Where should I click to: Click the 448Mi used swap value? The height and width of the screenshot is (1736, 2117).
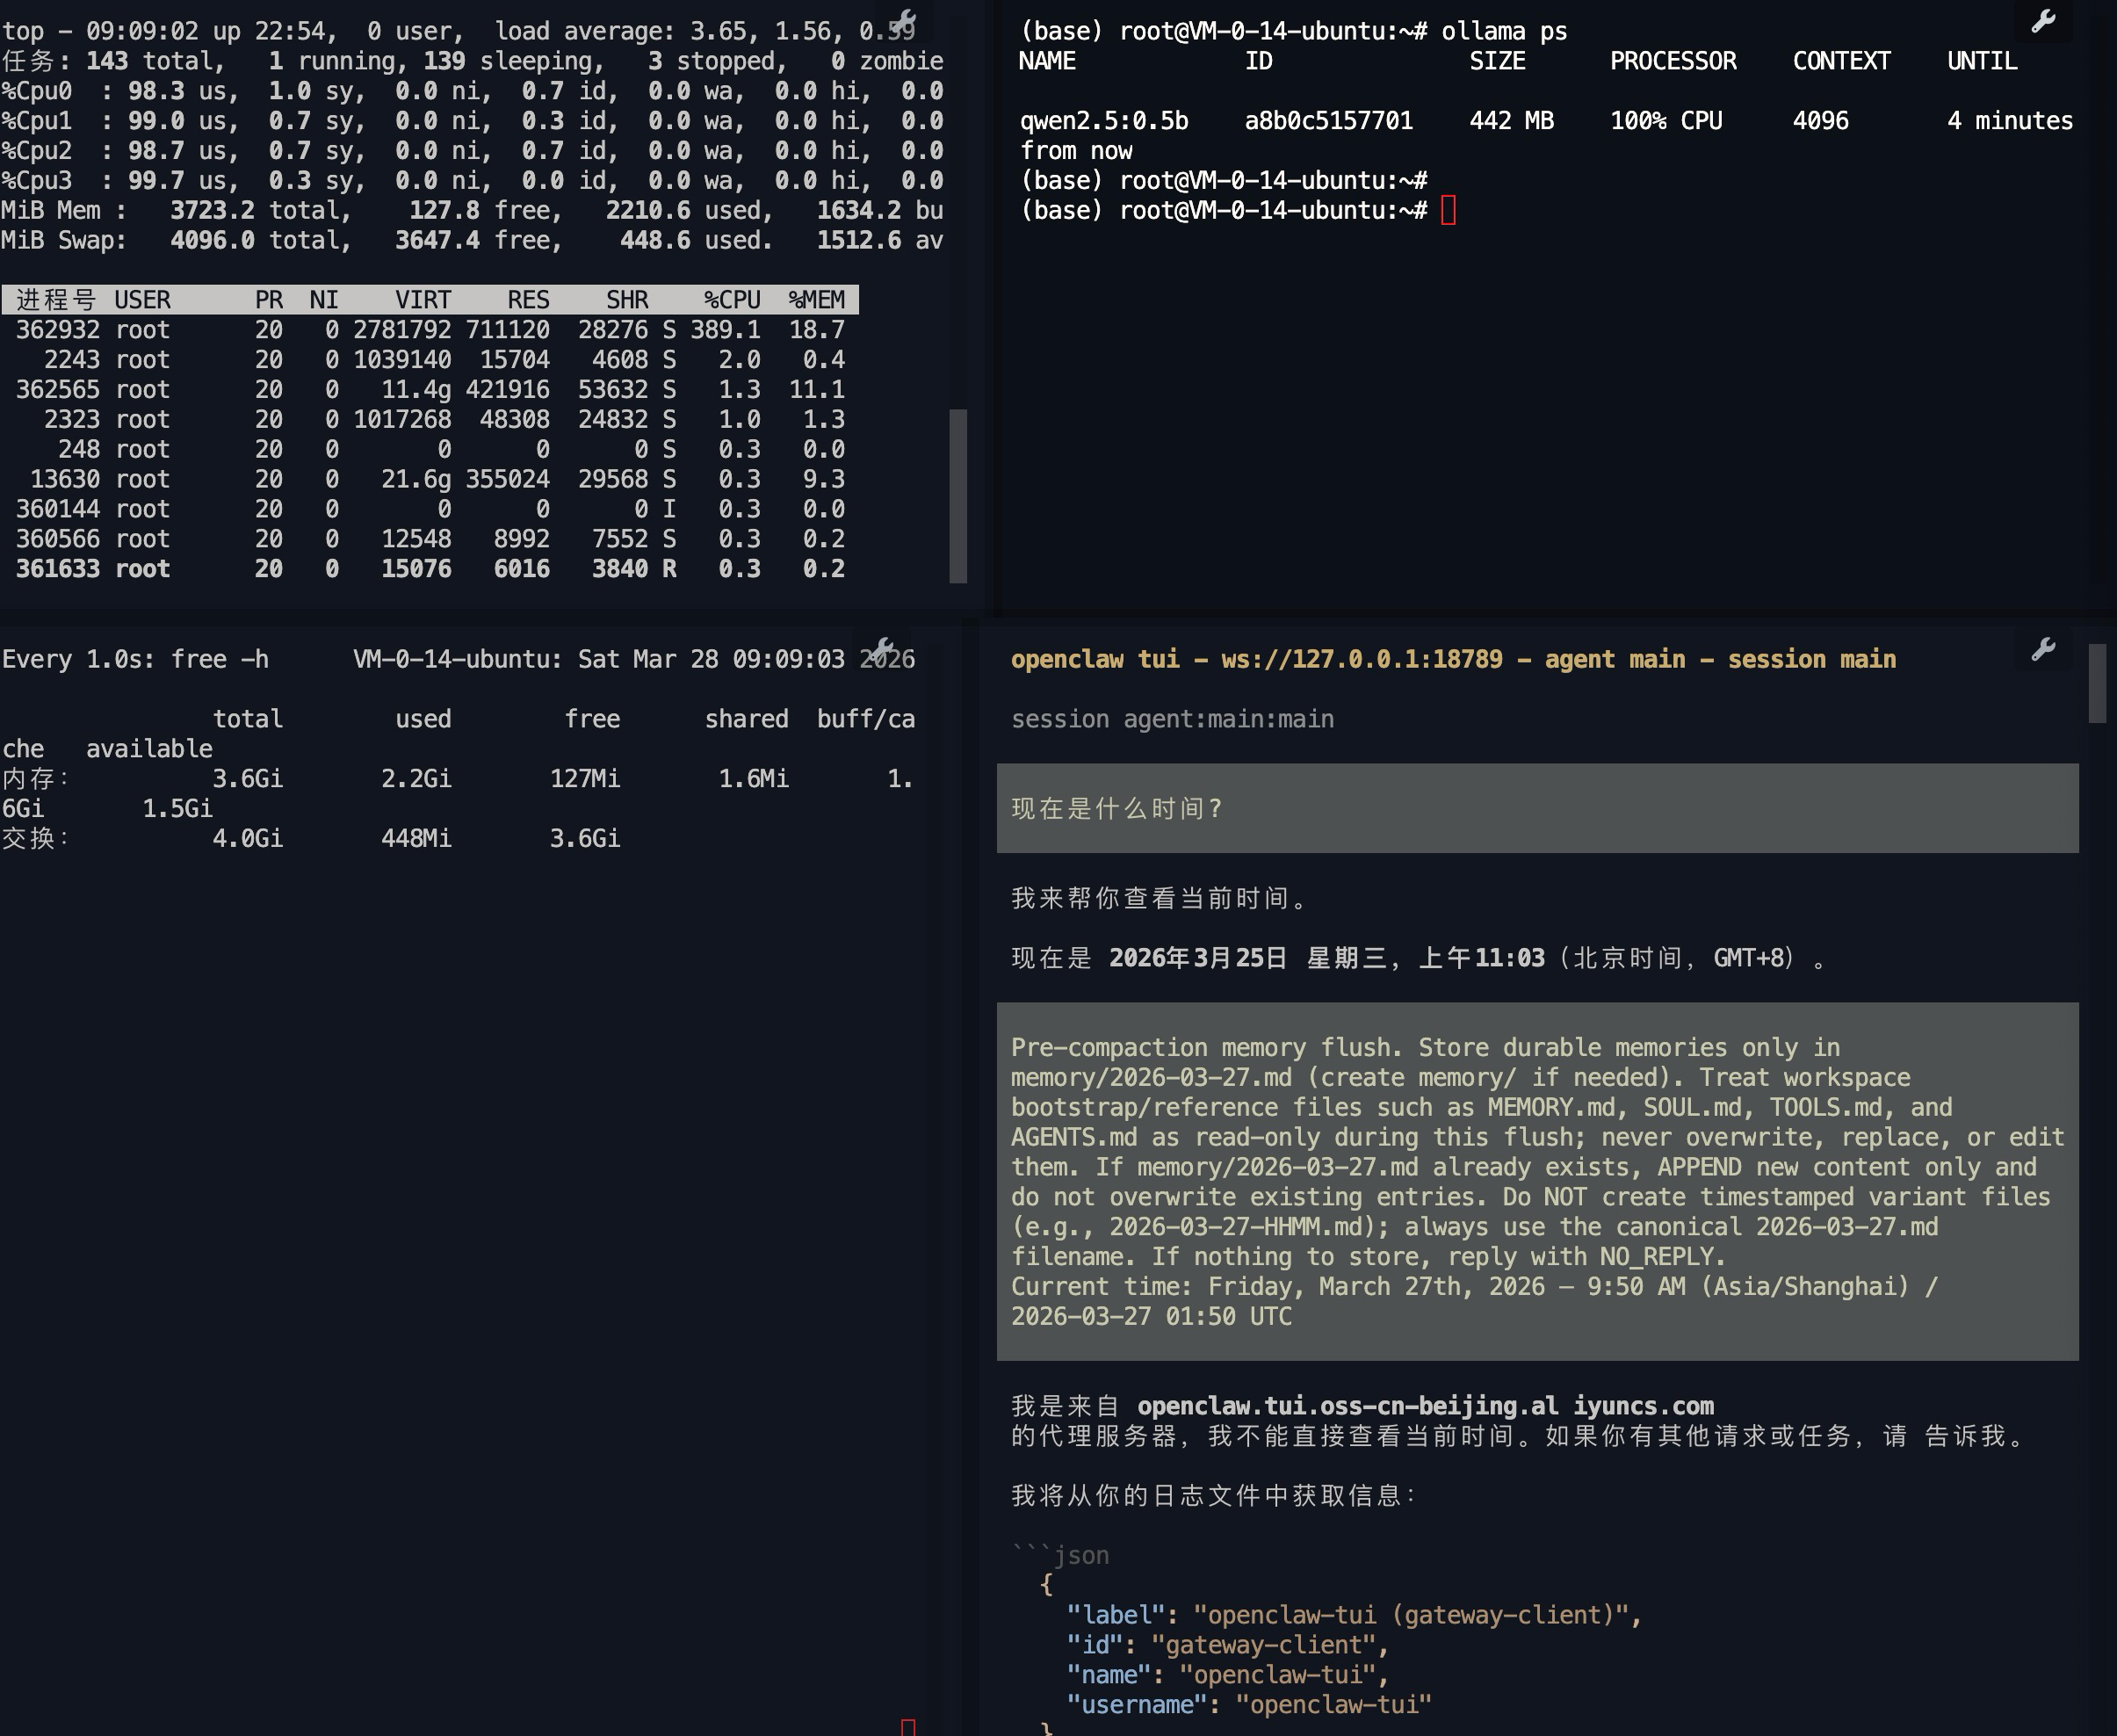pos(416,839)
